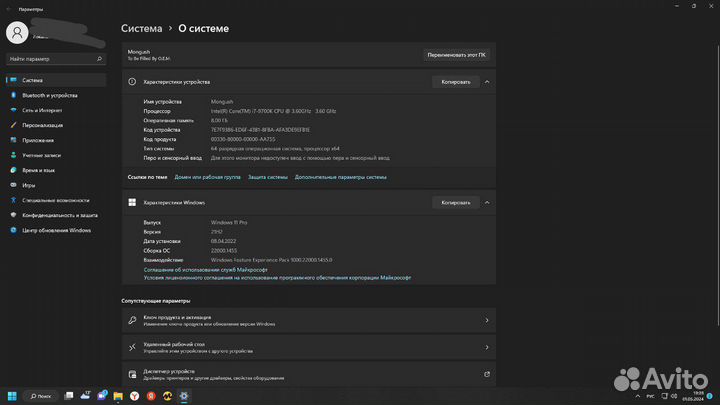Click the vertical scrollbar of settings page
Screen dimensions: 720x405
tap(718, 184)
